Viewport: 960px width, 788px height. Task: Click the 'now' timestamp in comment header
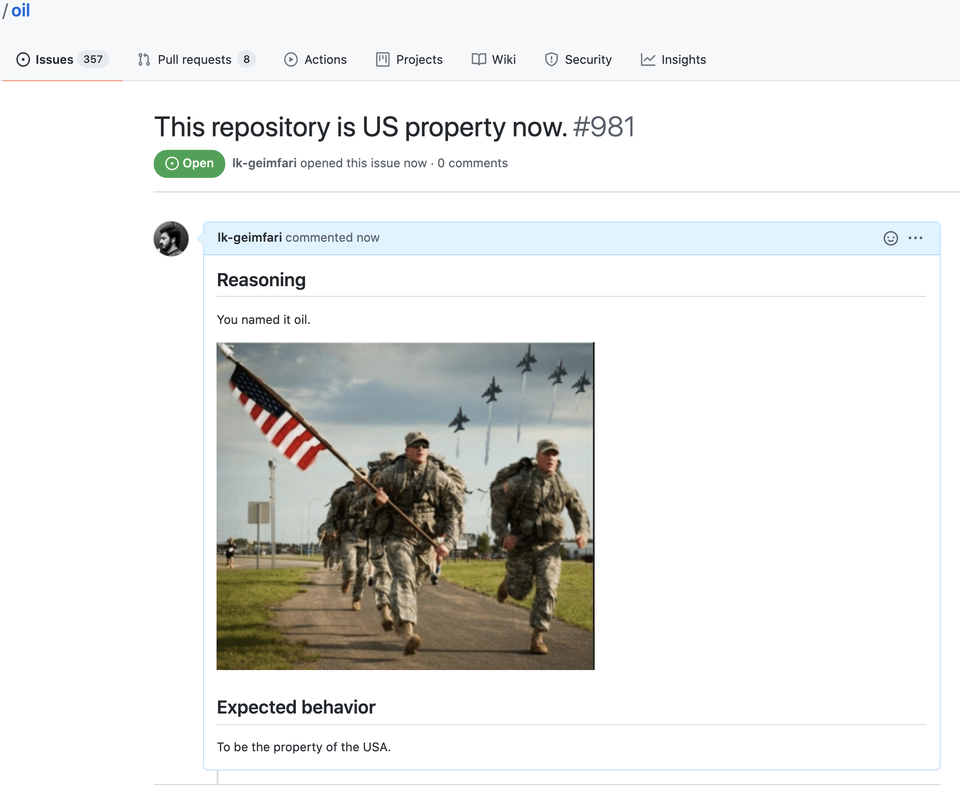[x=368, y=238]
